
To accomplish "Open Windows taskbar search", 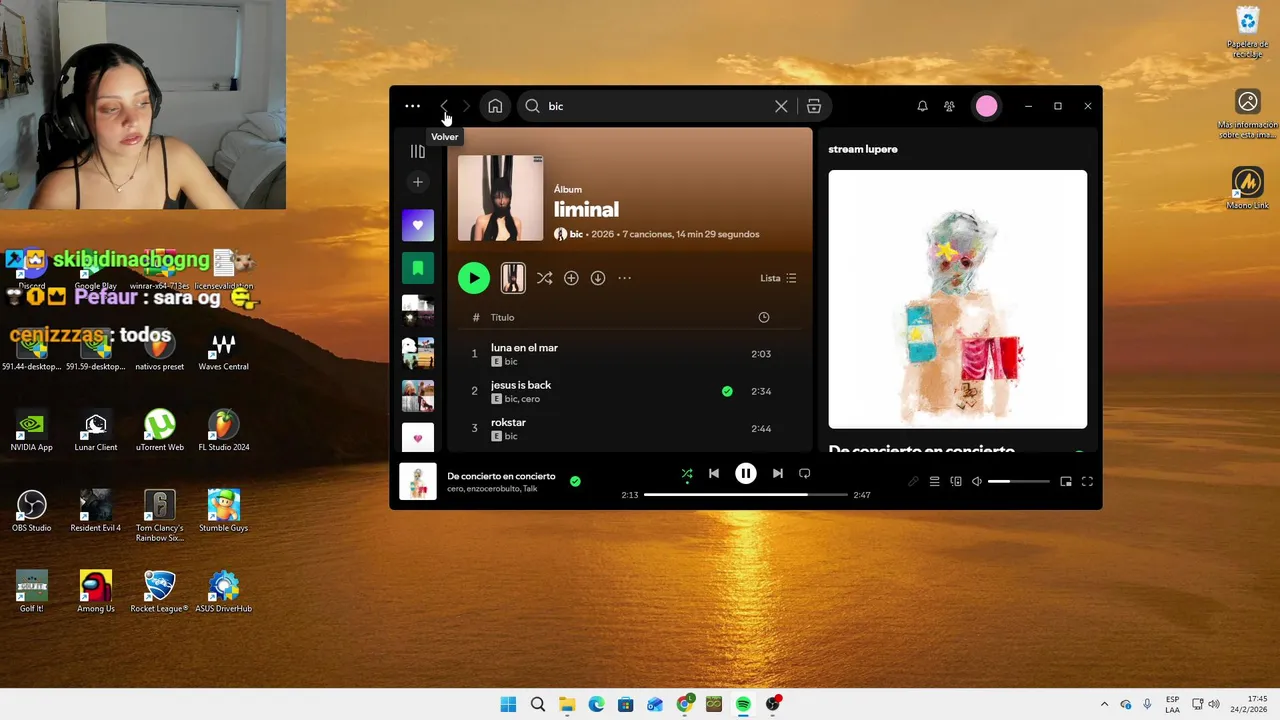I will pyautogui.click(x=538, y=704).
